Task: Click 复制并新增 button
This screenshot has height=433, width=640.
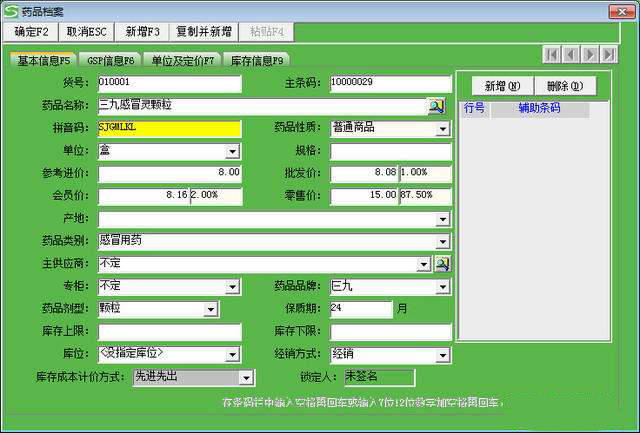Action: [204, 32]
